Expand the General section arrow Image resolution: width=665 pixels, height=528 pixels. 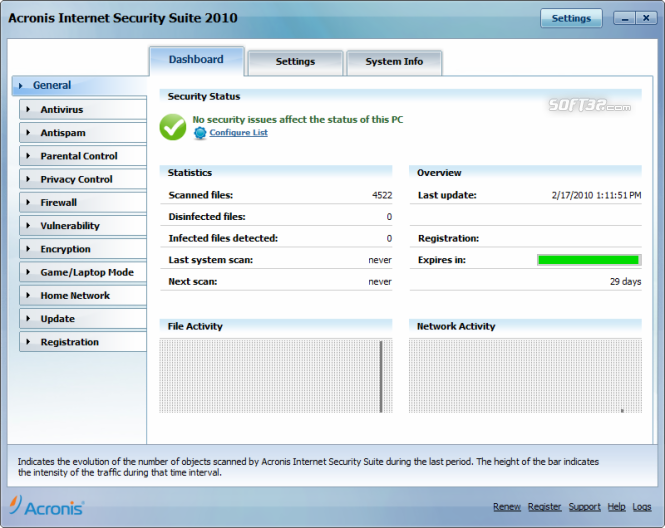tap(20, 86)
